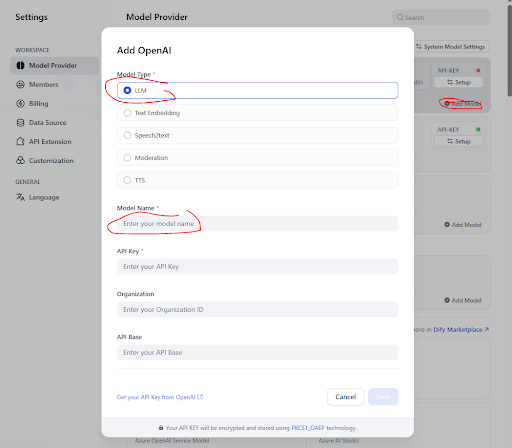Open System Model Settings

pos(451,47)
